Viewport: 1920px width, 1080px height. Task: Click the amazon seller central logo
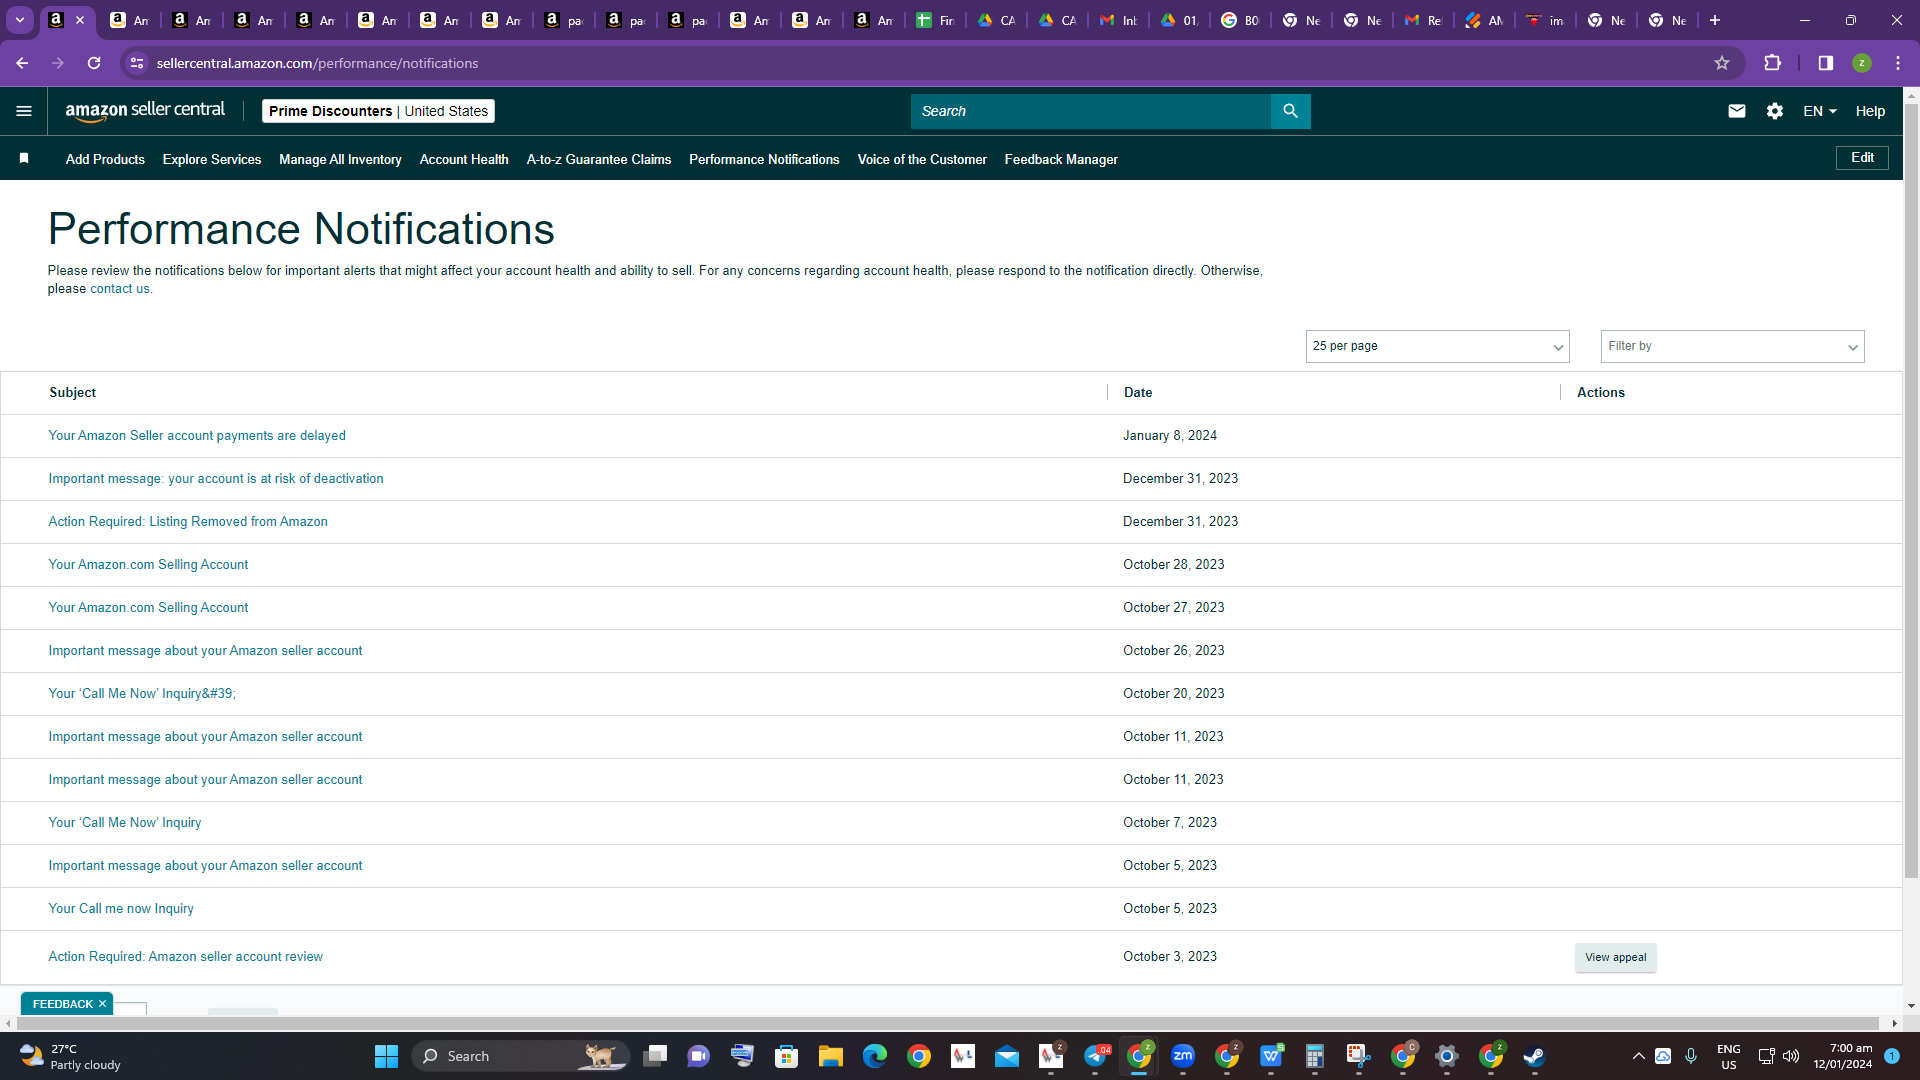(x=145, y=111)
